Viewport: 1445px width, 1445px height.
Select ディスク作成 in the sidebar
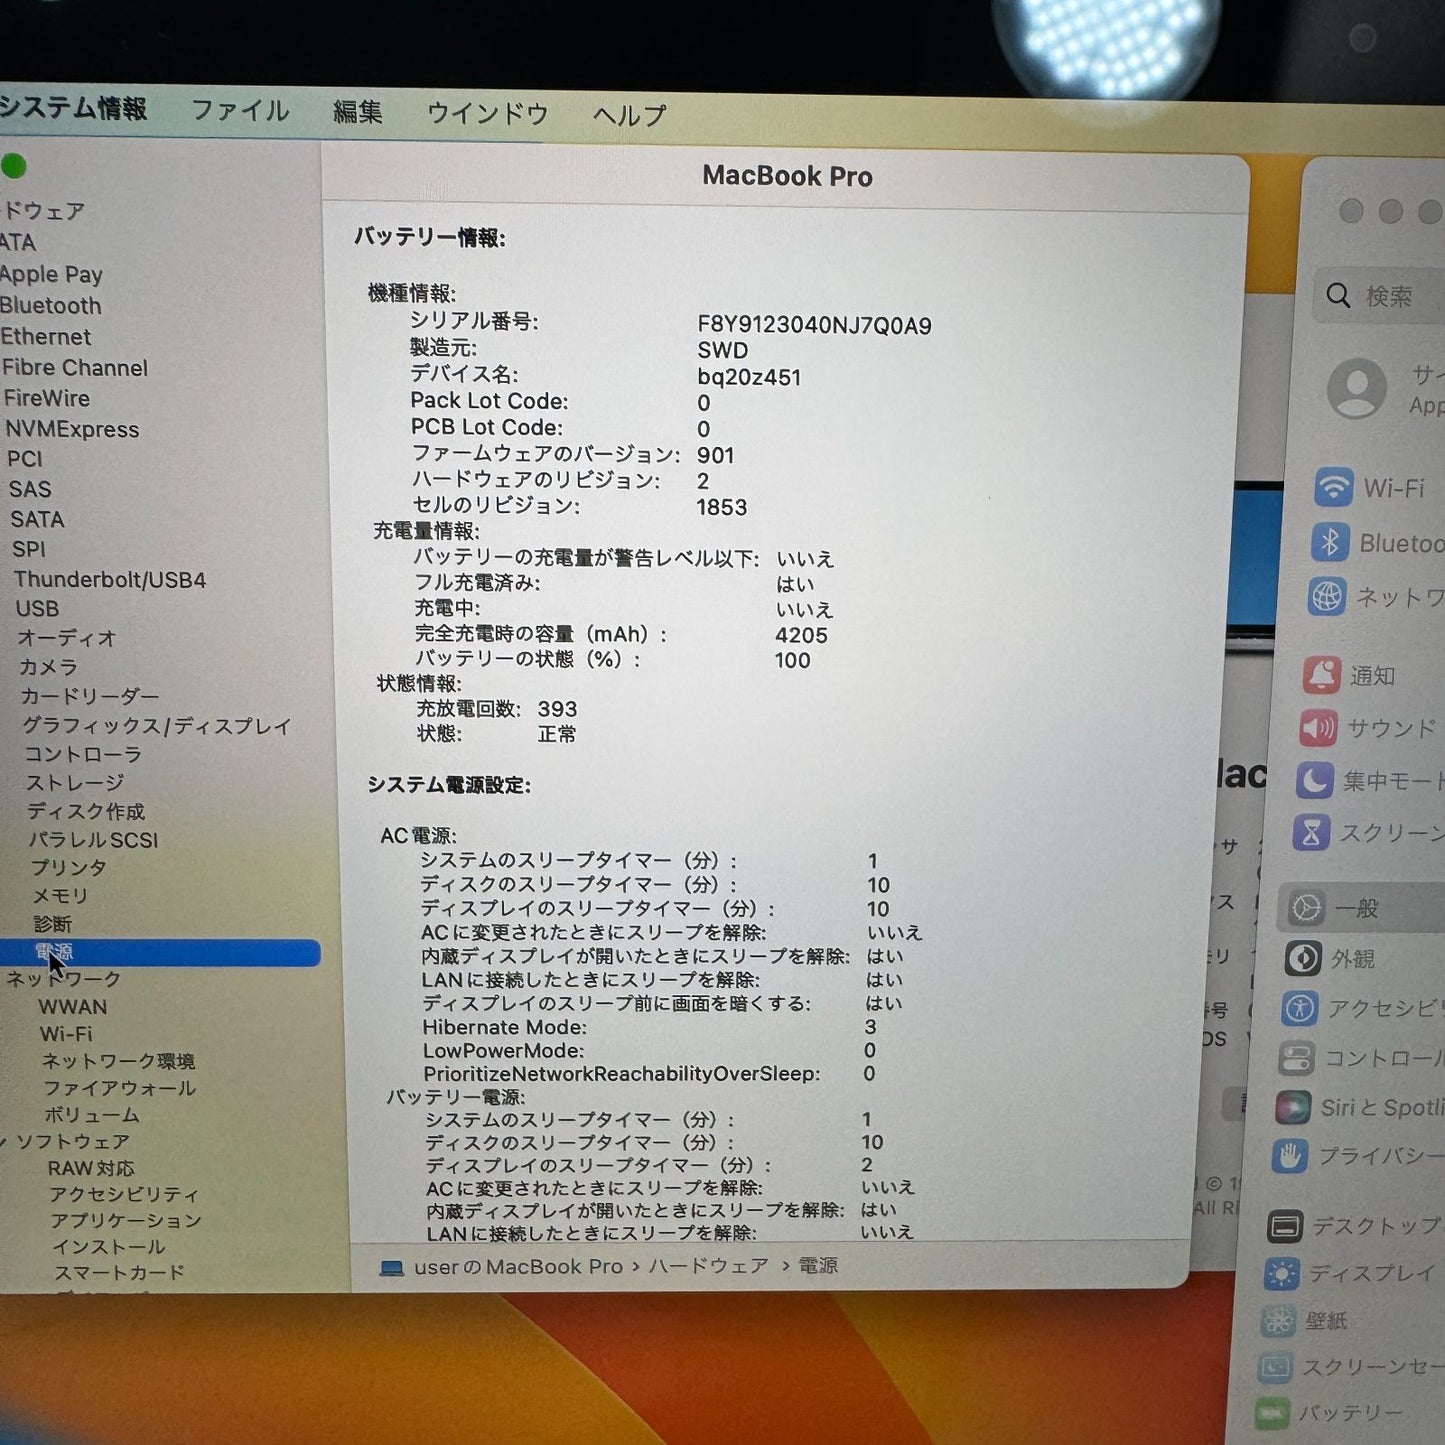coord(86,811)
